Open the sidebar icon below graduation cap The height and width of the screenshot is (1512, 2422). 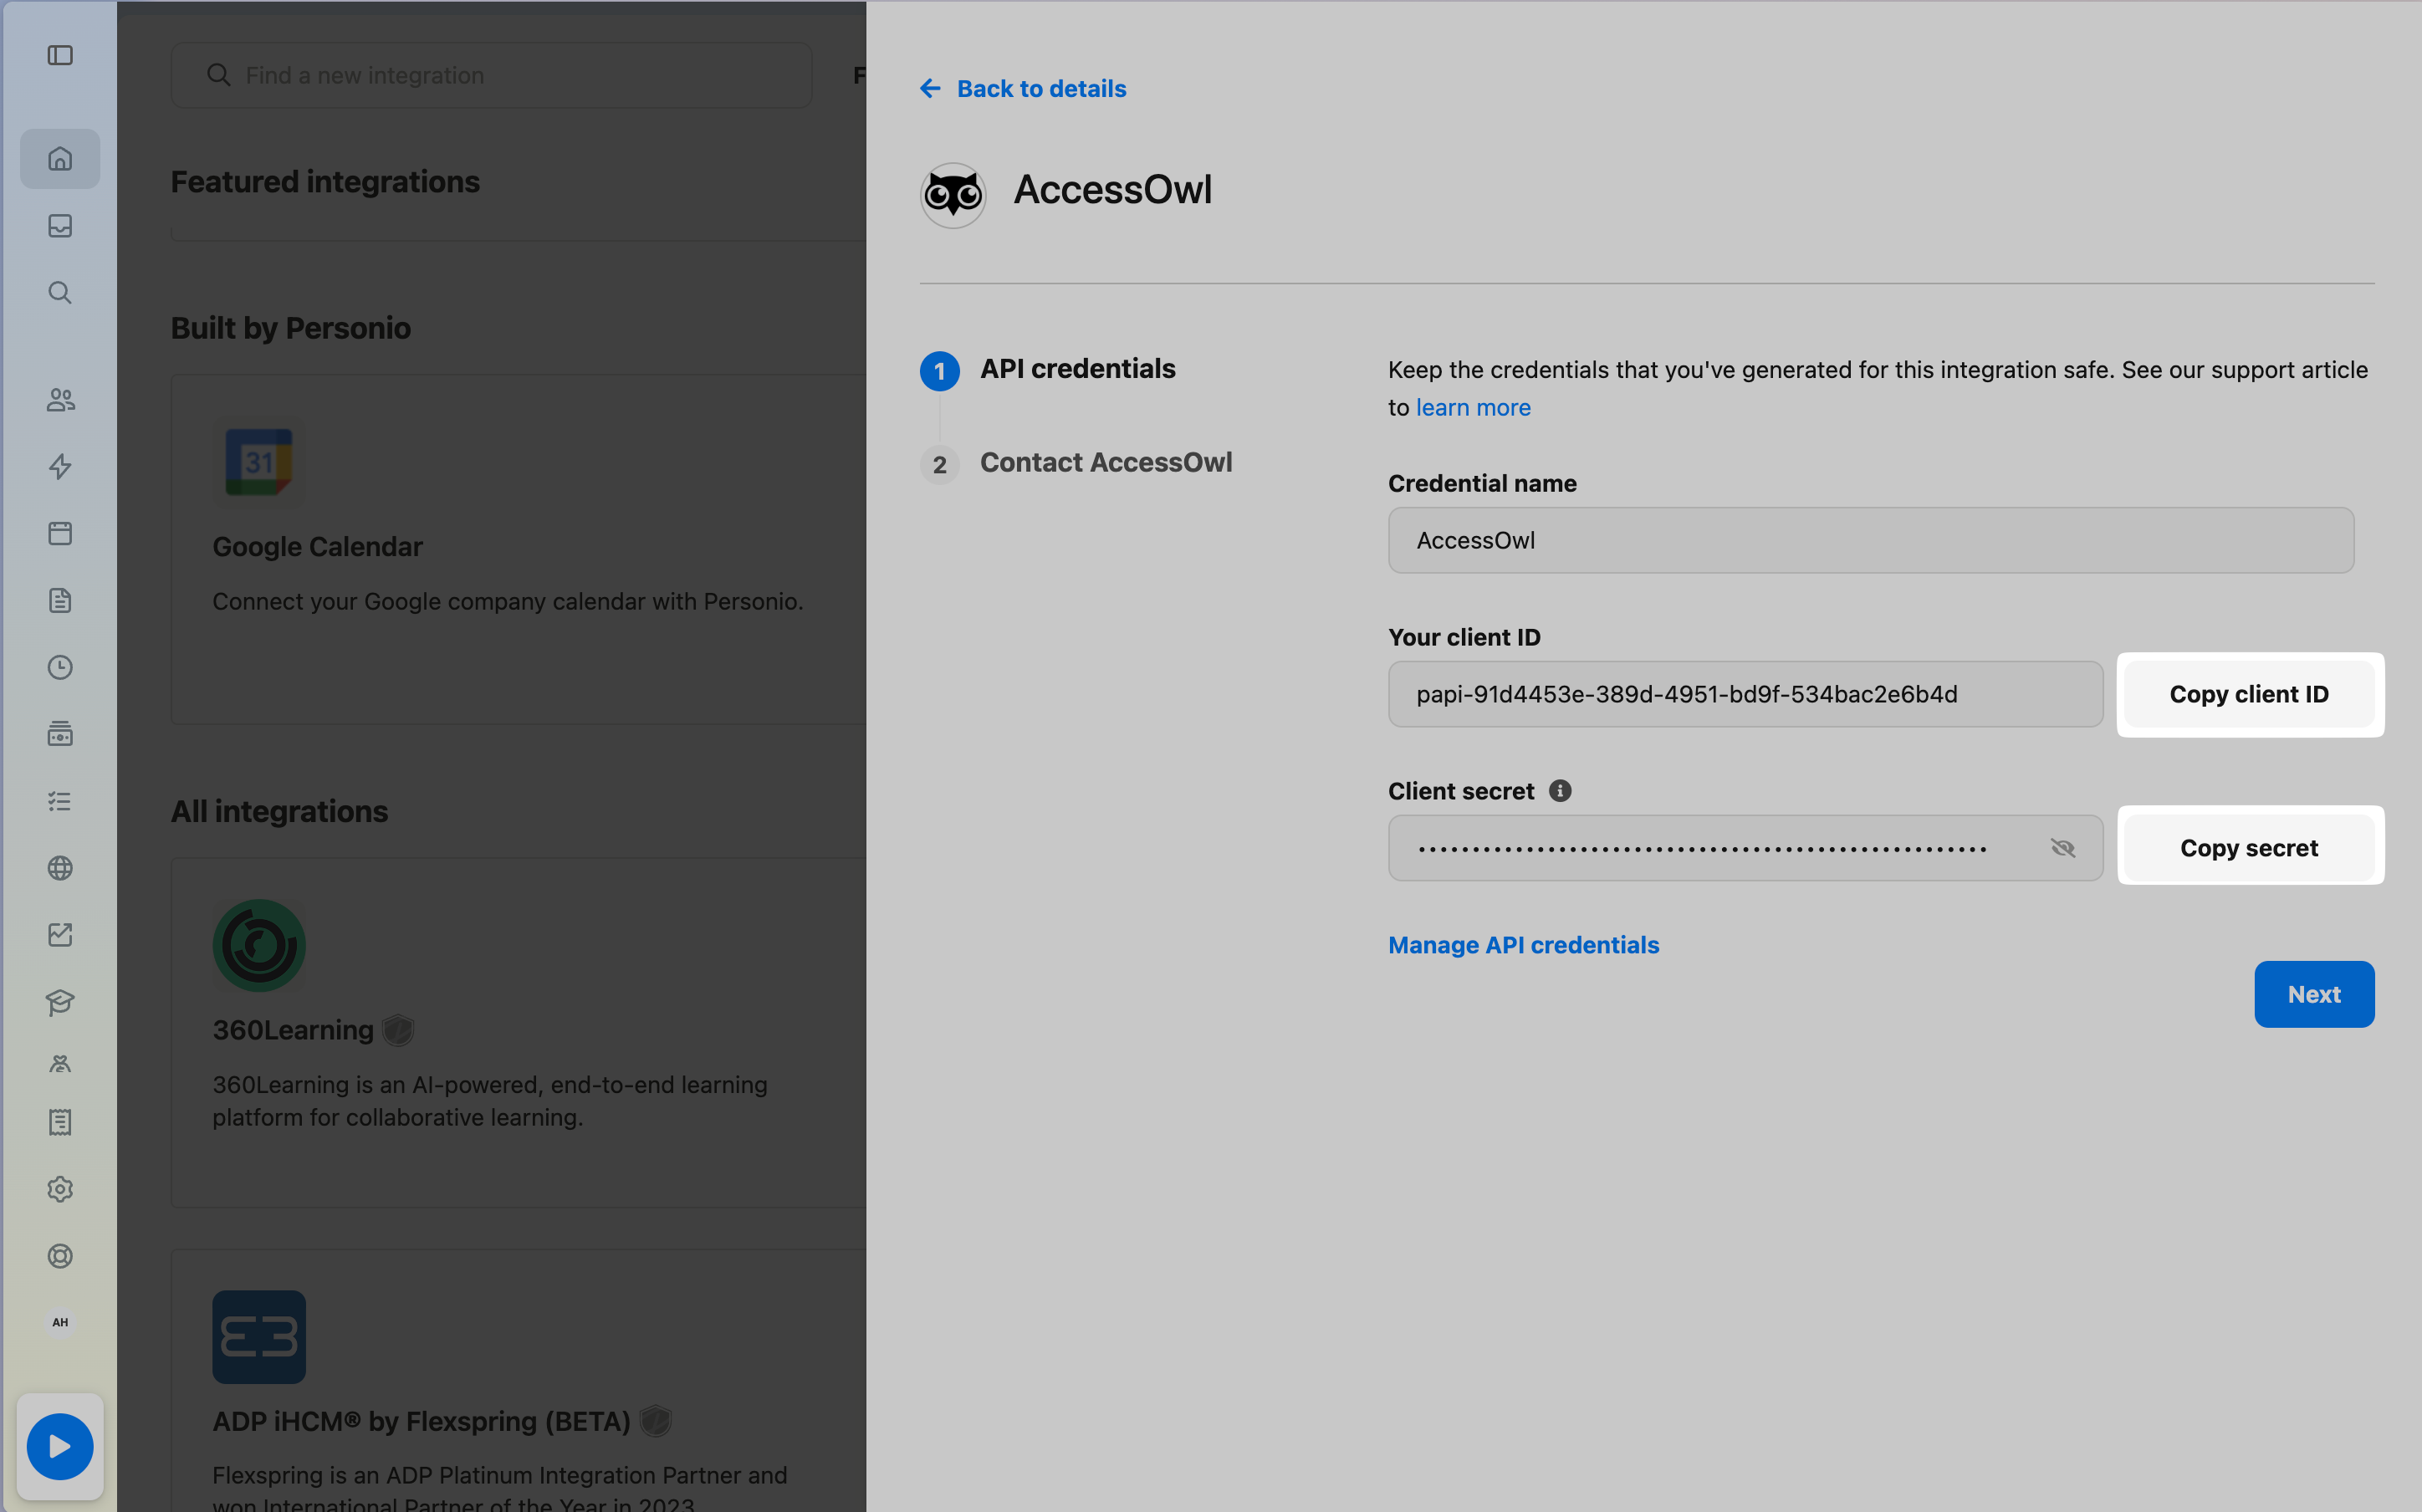(x=60, y=1064)
